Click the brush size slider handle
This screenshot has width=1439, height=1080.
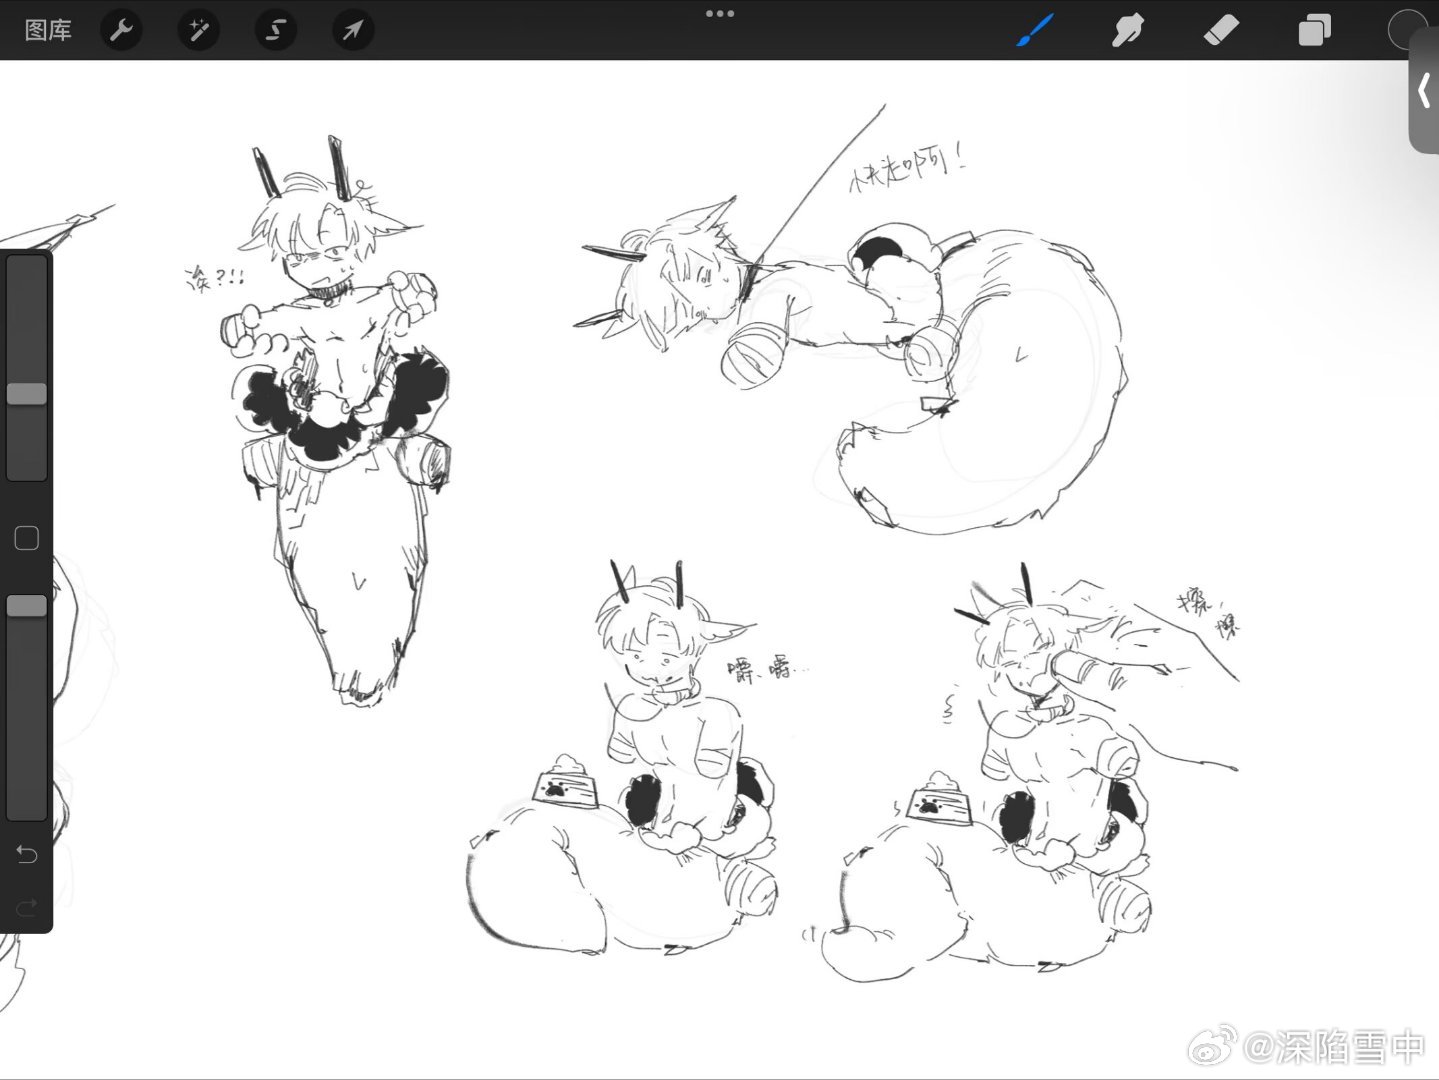[27, 393]
